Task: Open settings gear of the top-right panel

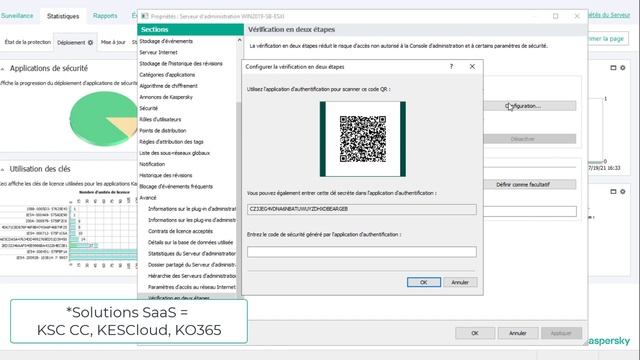Action: coord(623,68)
